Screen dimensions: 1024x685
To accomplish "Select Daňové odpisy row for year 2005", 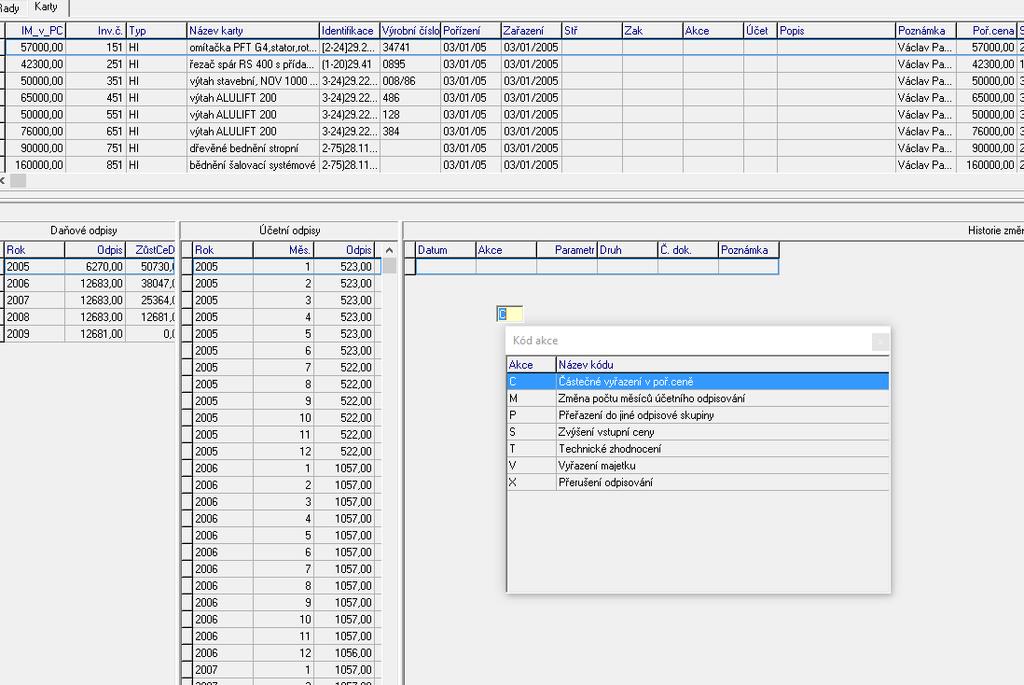I will (89, 266).
